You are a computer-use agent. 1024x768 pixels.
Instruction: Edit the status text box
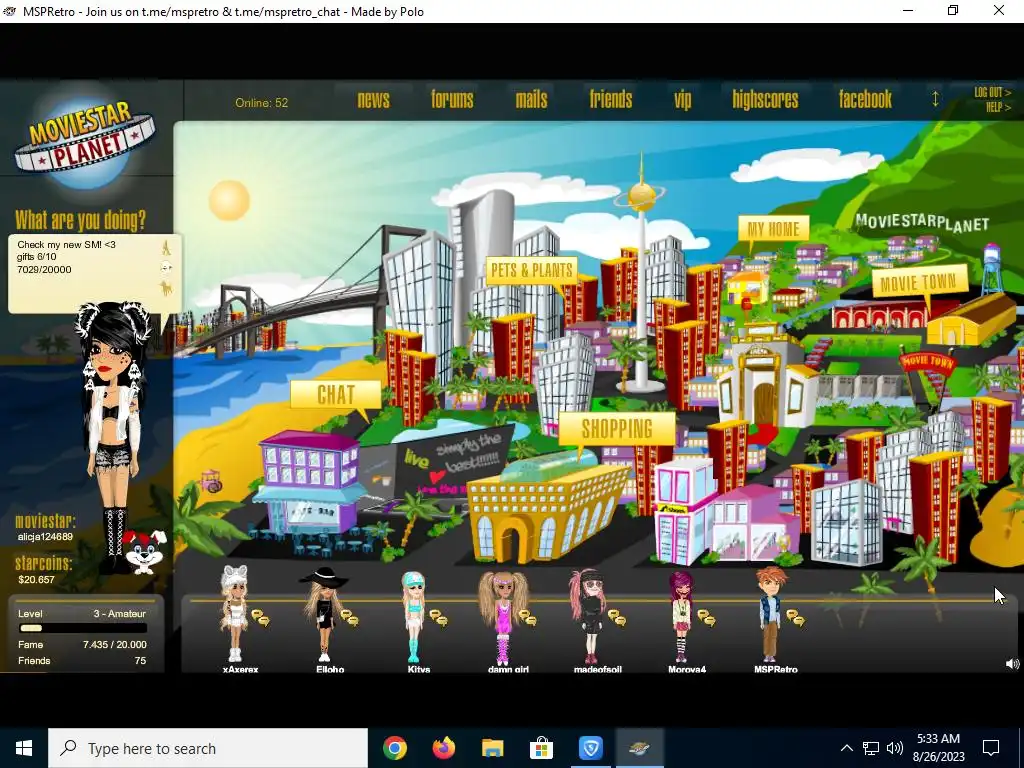(84, 273)
